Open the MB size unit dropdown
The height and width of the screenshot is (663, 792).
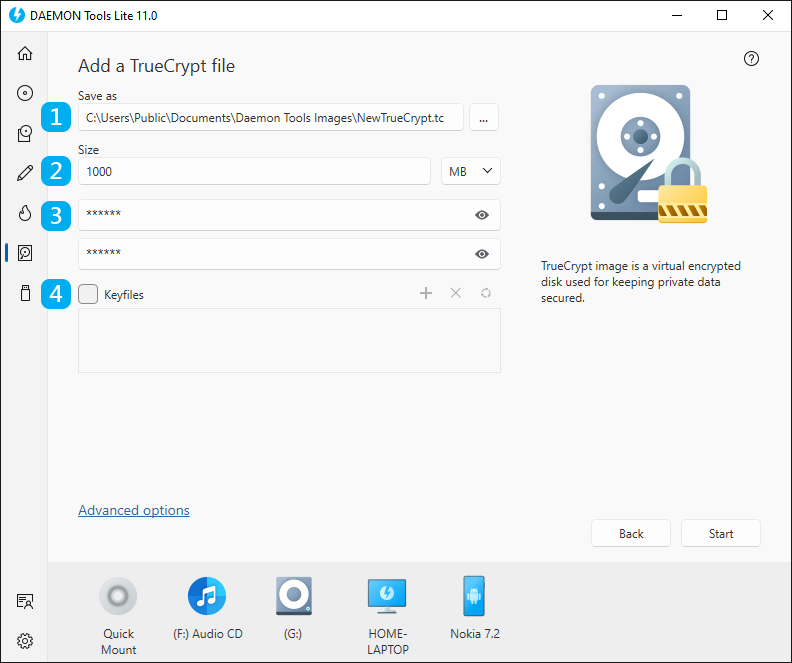click(471, 171)
